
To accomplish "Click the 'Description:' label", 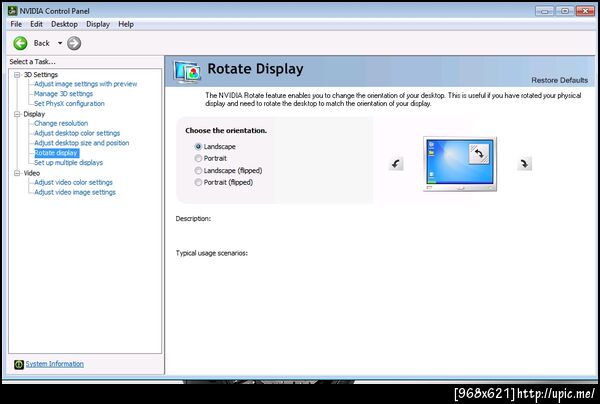I will point(193,219).
